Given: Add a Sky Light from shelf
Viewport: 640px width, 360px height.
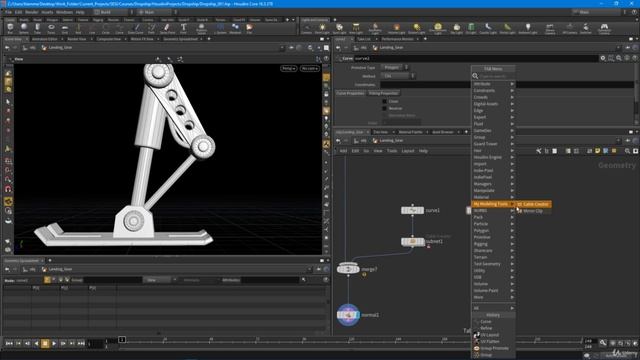Looking at the screenshot, I should click(456, 28).
